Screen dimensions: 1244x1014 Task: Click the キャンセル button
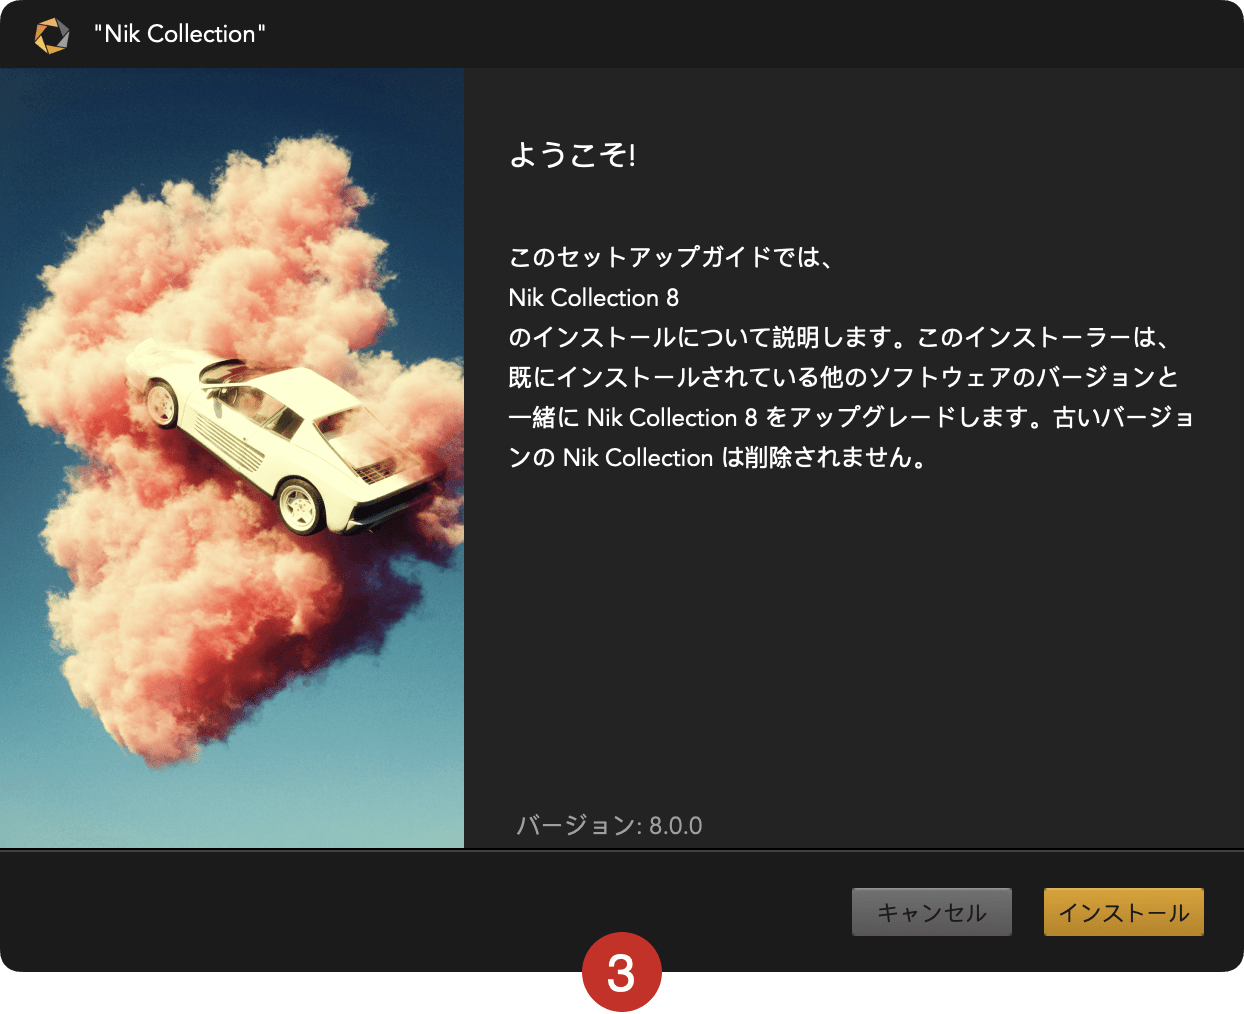[932, 912]
